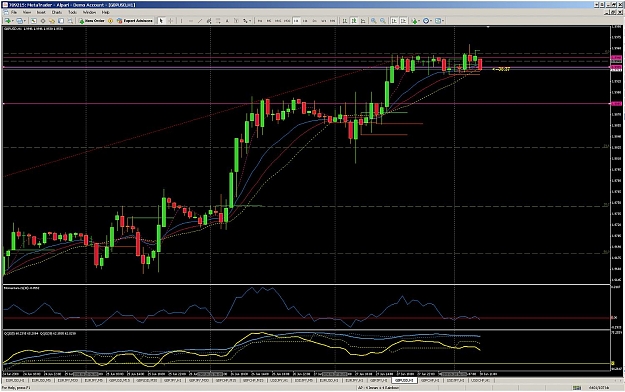
Task: Click the New Order button
Action: pyautogui.click(x=92, y=21)
